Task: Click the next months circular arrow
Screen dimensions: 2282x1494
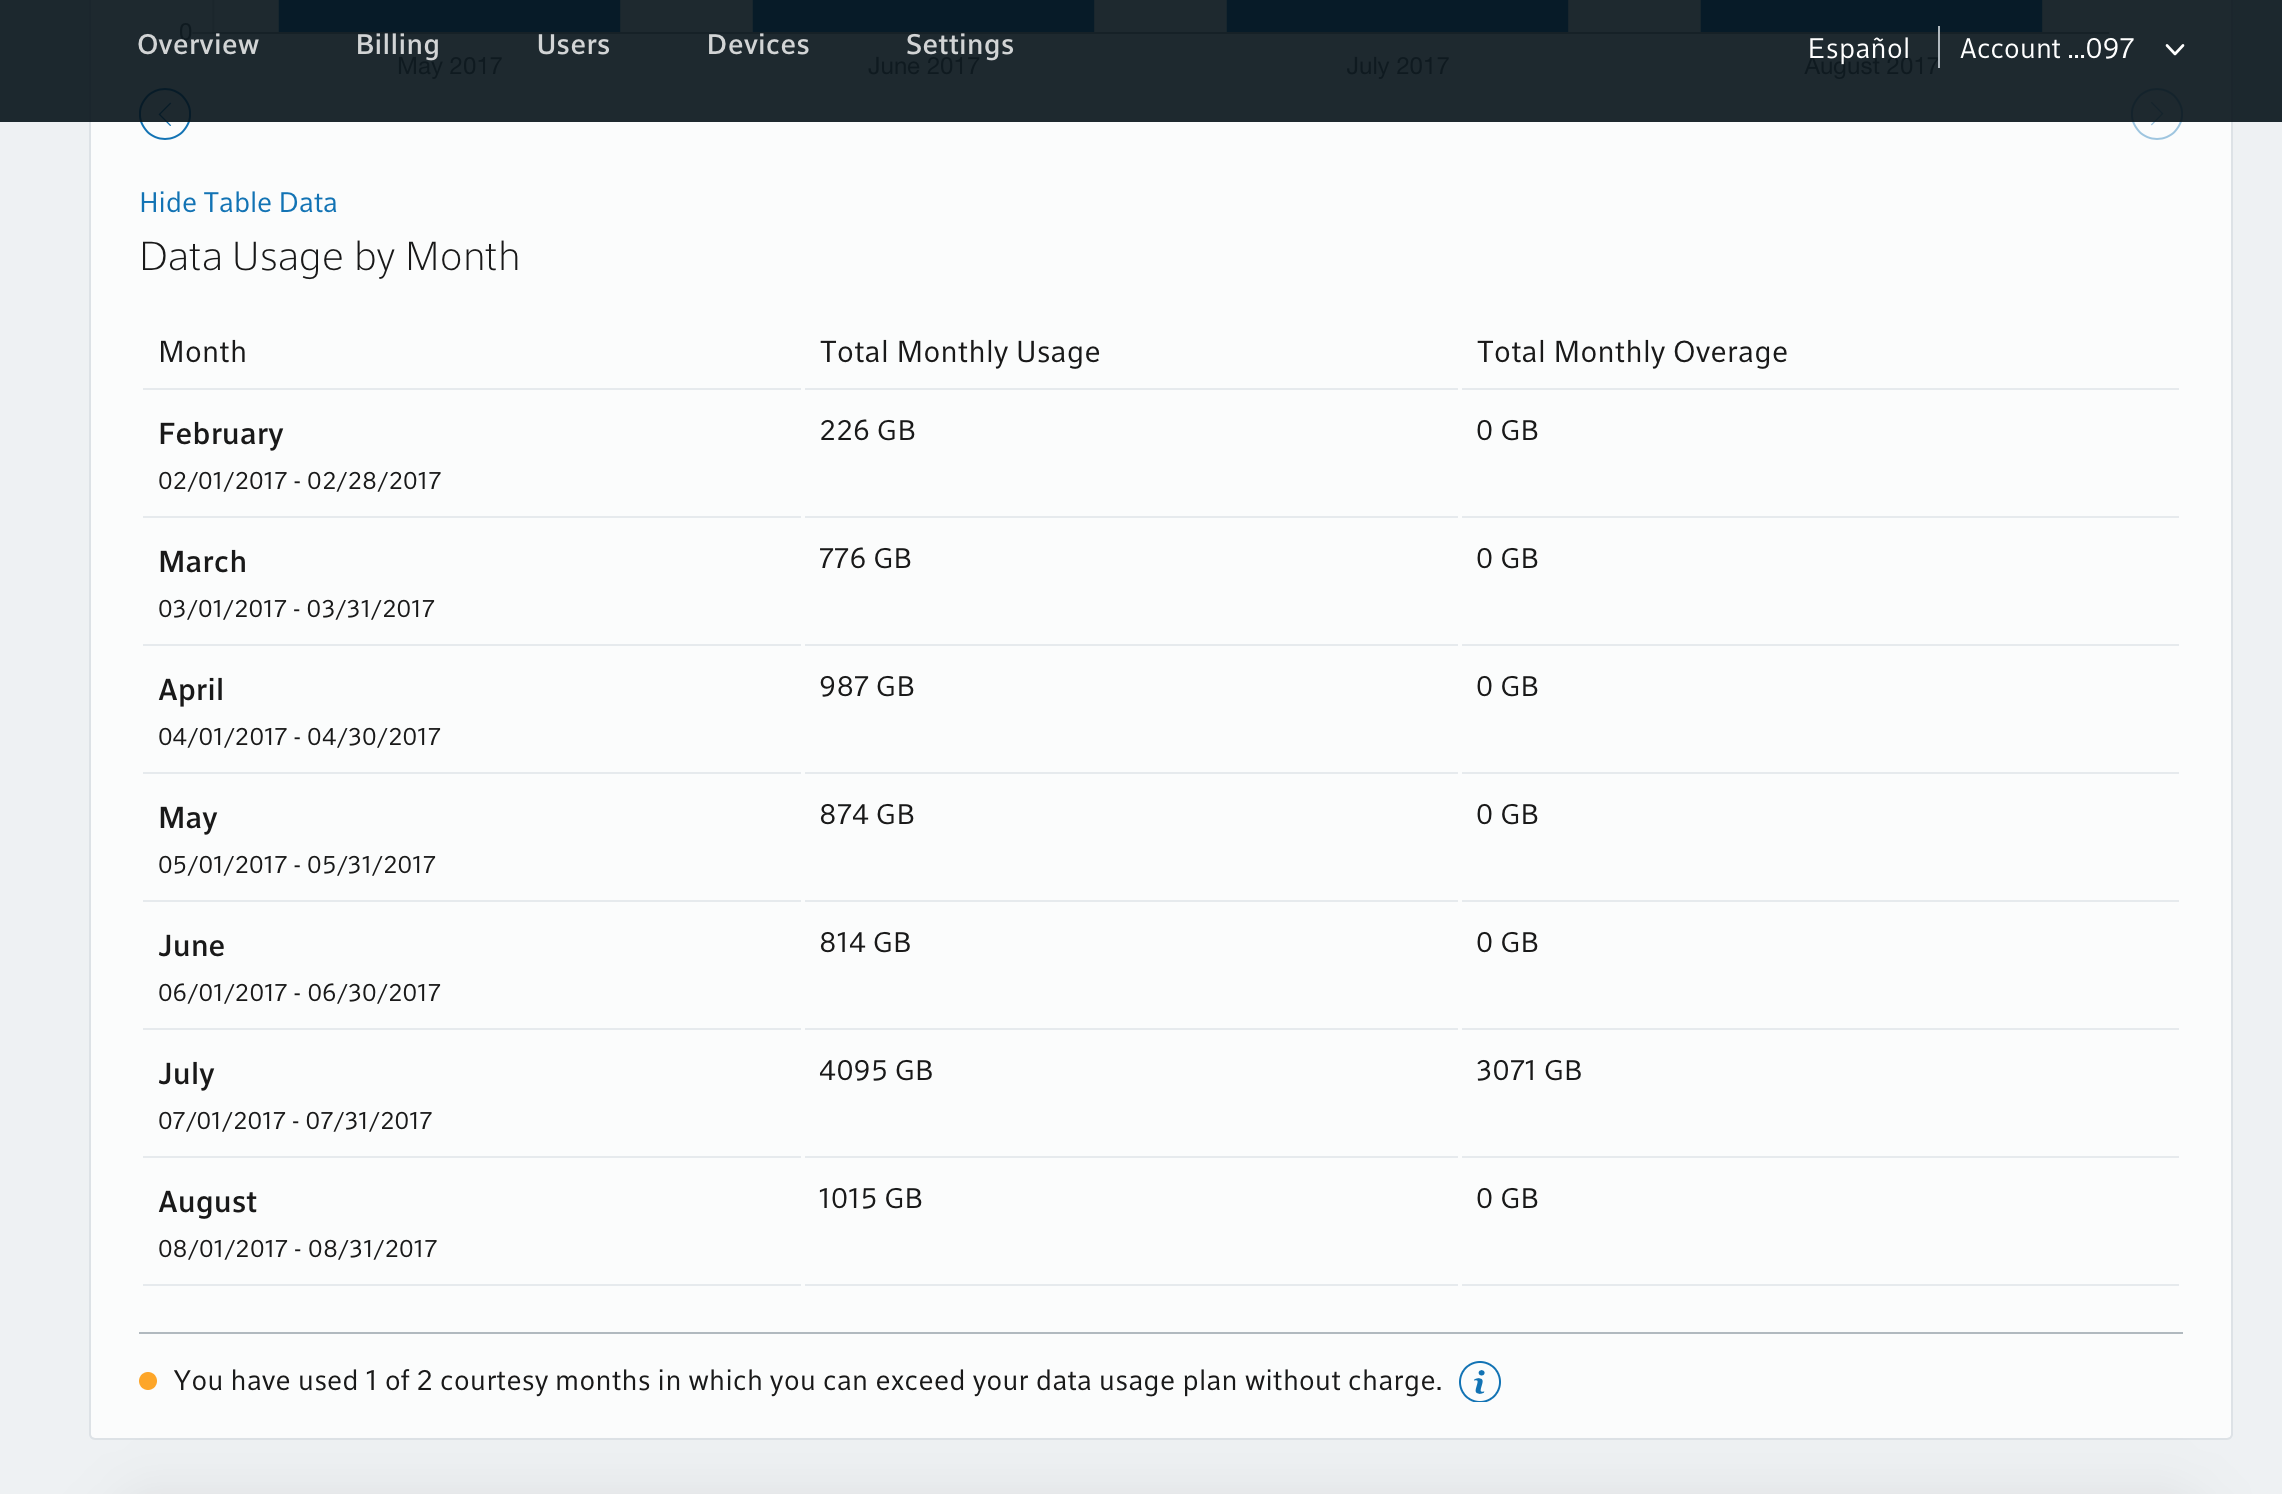Action: click(x=2156, y=114)
